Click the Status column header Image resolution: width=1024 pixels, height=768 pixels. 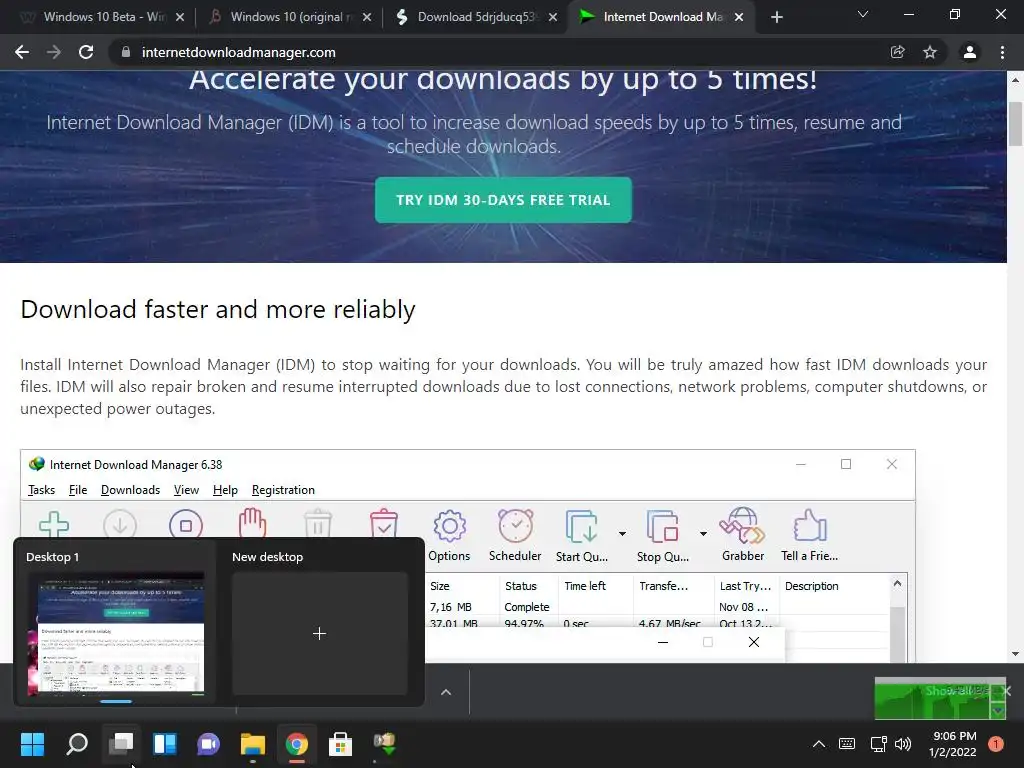(530, 586)
